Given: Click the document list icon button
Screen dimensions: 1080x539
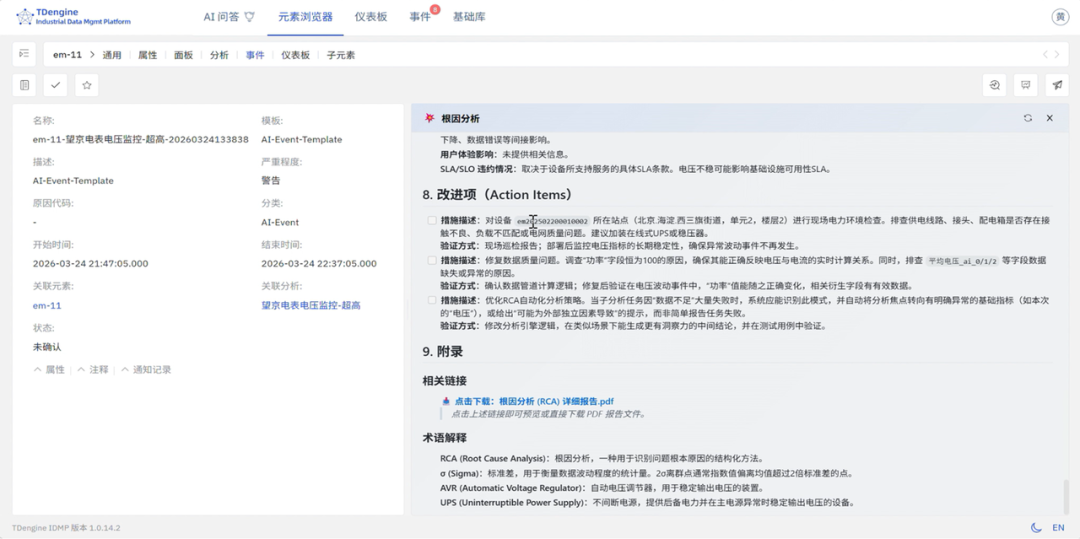Looking at the screenshot, I should 24,85.
